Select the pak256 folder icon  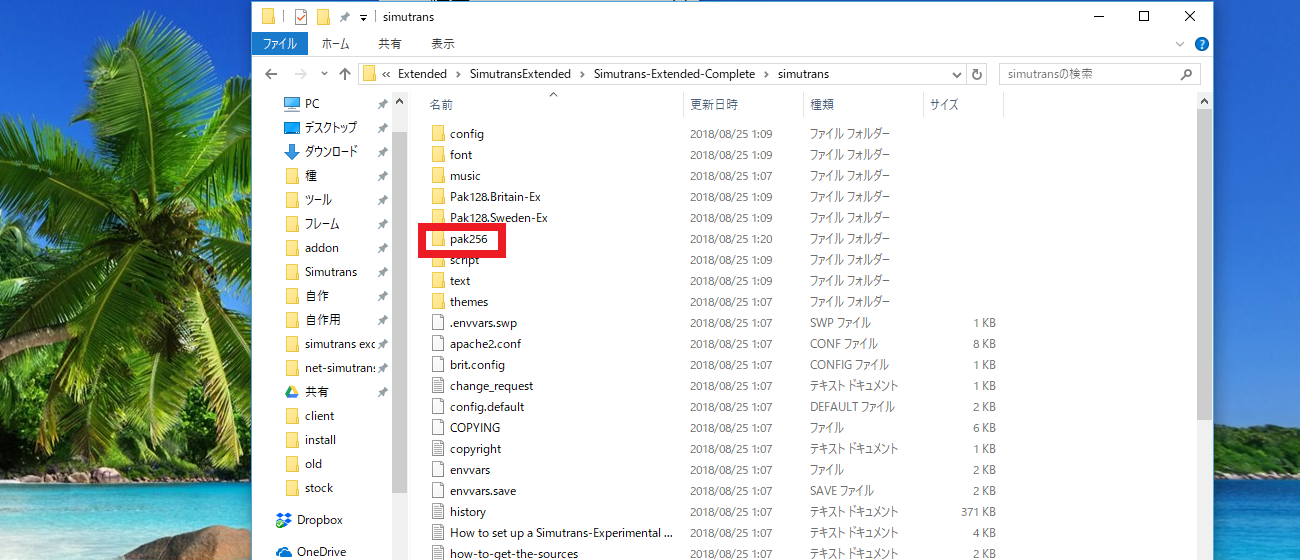pos(437,239)
